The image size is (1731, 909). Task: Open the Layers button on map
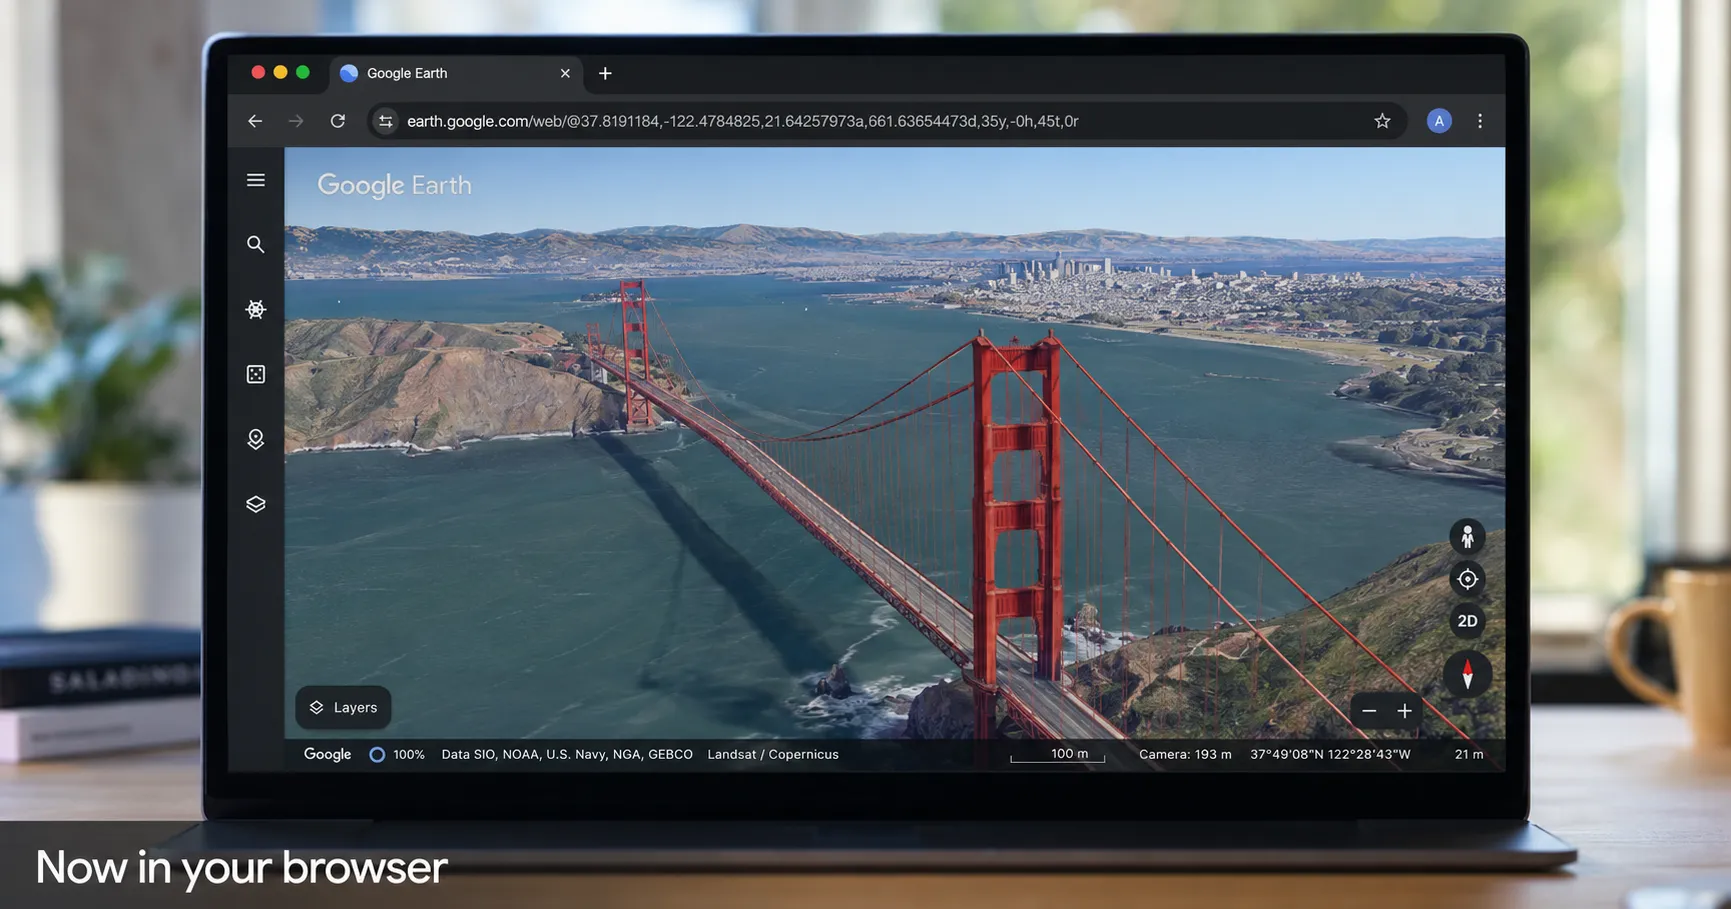pyautogui.click(x=343, y=707)
